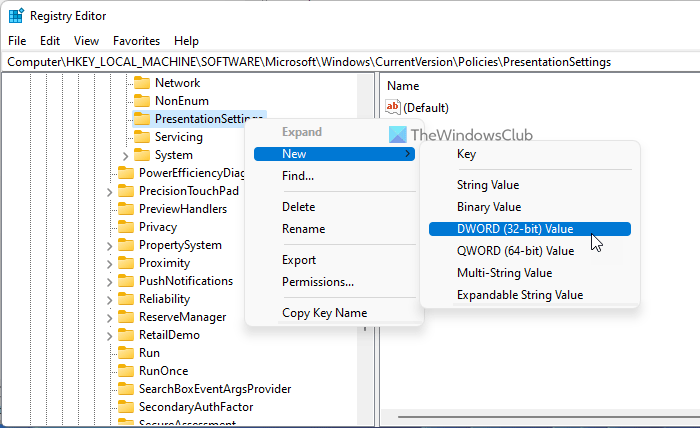Select the NonEnum key label
The image size is (700, 428).
(x=182, y=100)
